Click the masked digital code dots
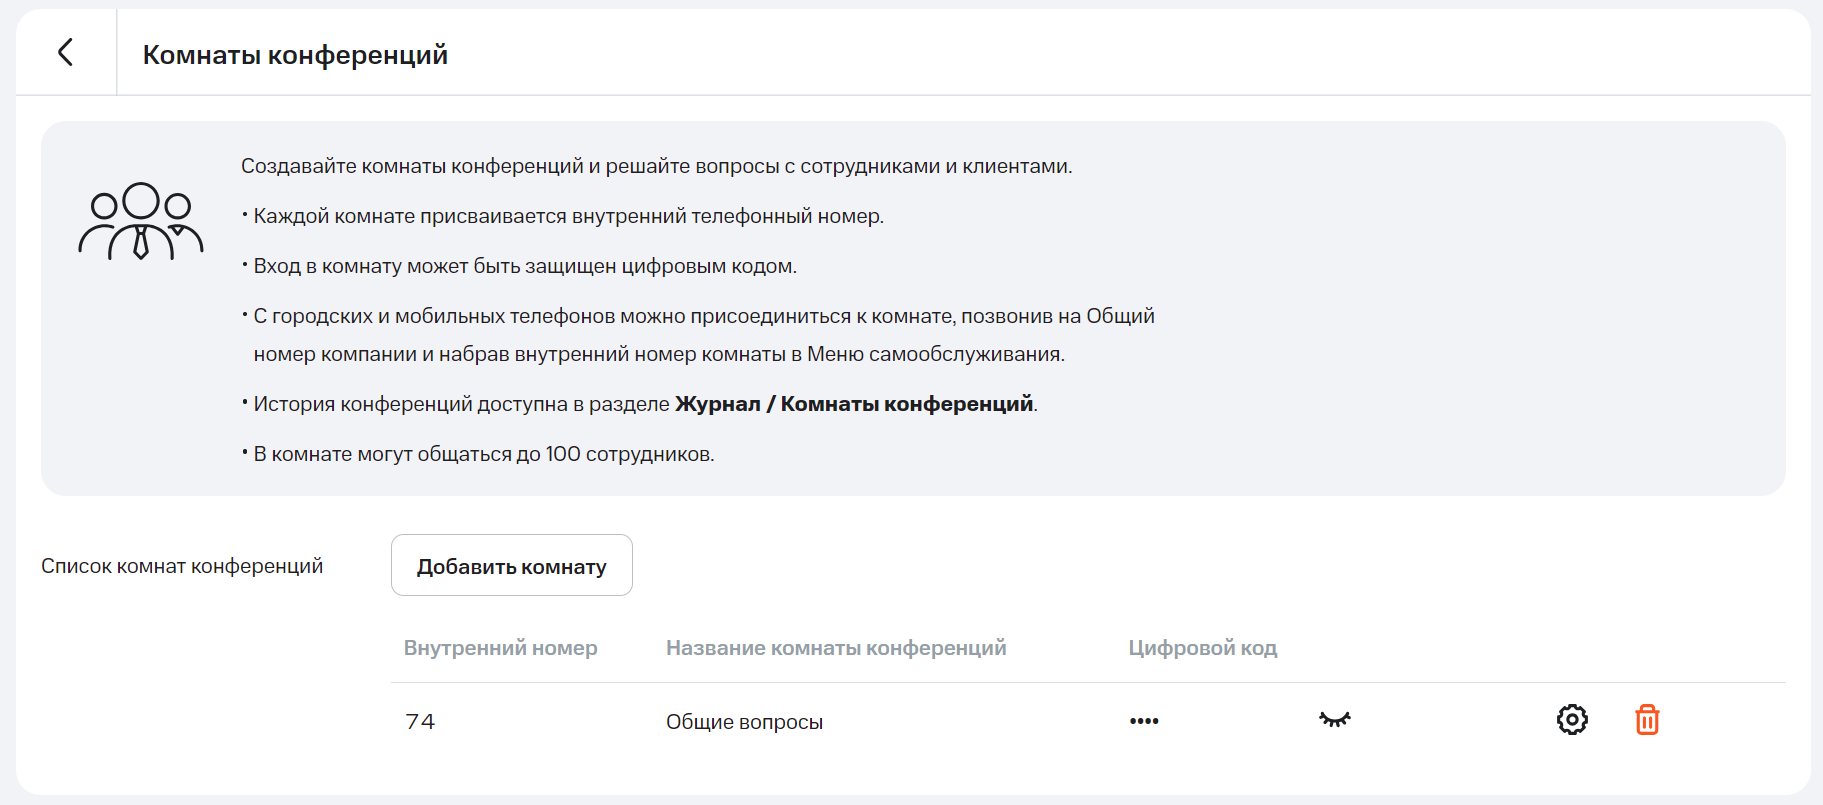The image size is (1823, 805). tap(1144, 721)
